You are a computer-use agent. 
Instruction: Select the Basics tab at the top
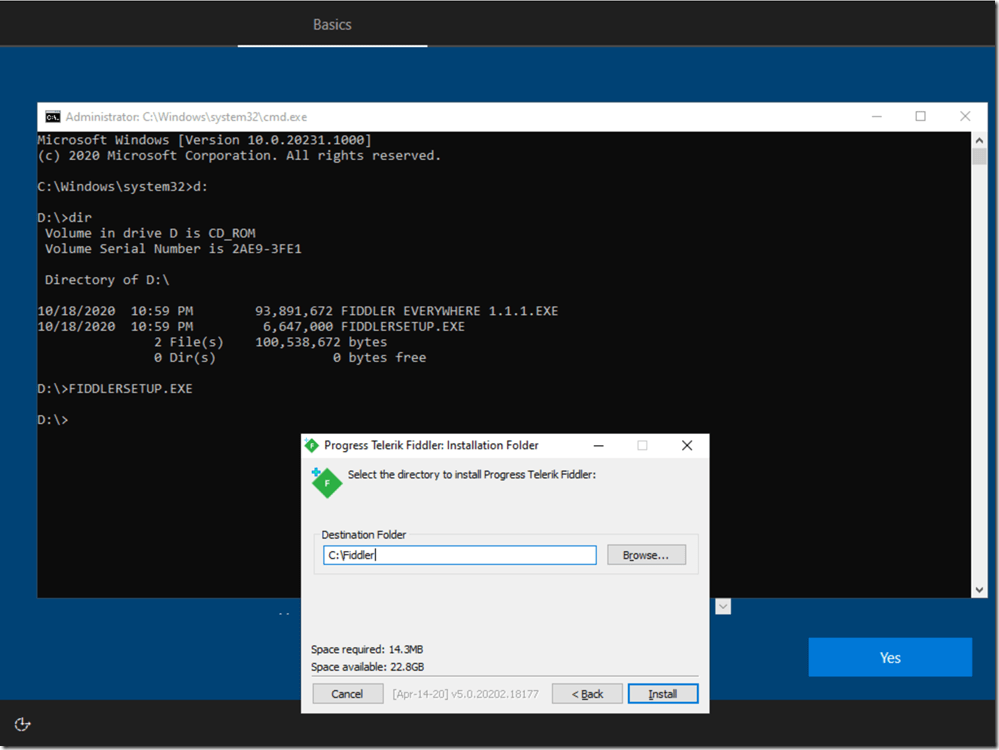click(331, 24)
